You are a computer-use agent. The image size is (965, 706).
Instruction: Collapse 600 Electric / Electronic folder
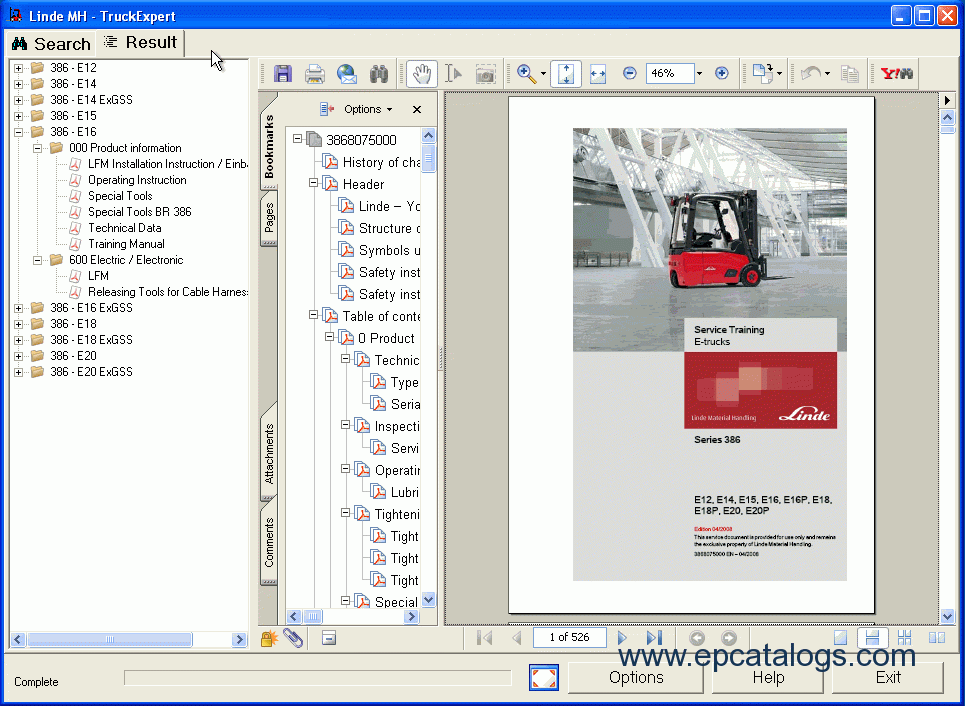click(38, 260)
